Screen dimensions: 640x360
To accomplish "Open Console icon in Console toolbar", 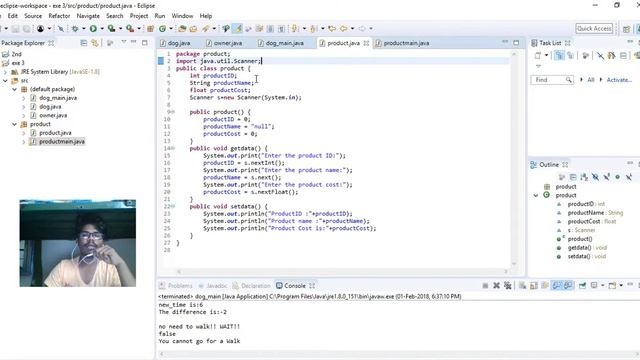I will 612,286.
